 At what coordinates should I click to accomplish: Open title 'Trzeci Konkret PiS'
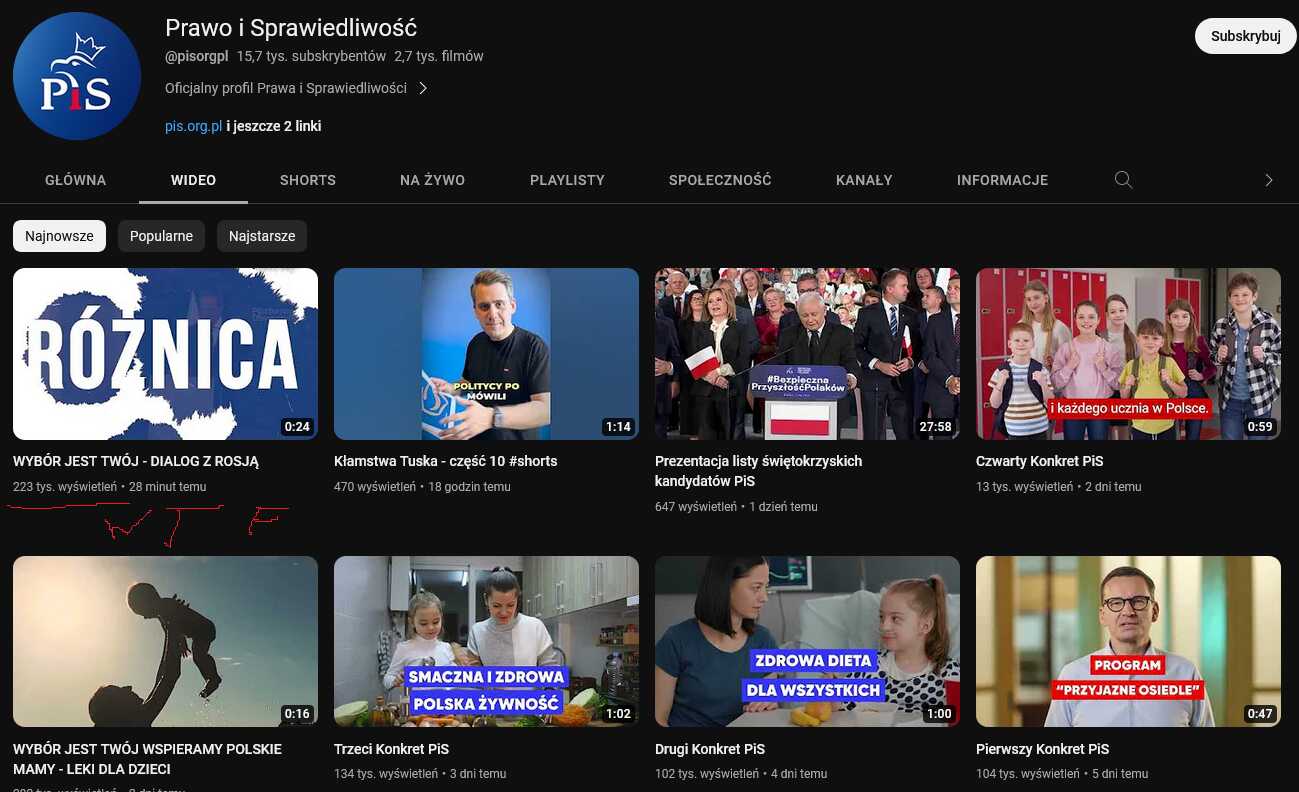point(391,749)
